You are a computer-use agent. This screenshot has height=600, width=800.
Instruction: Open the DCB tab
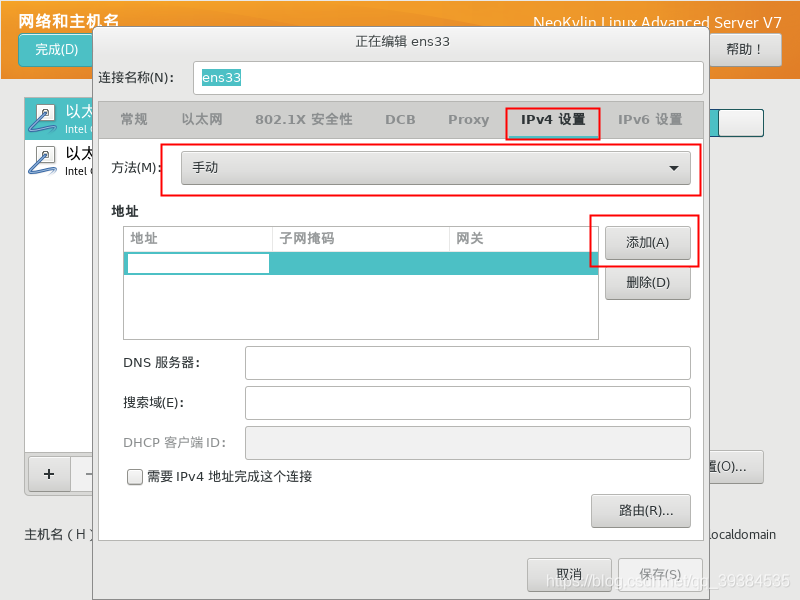[x=400, y=119]
